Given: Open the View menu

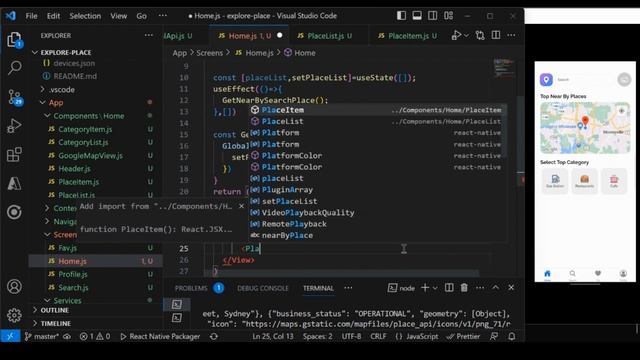Looking at the screenshot, I should [118, 16].
